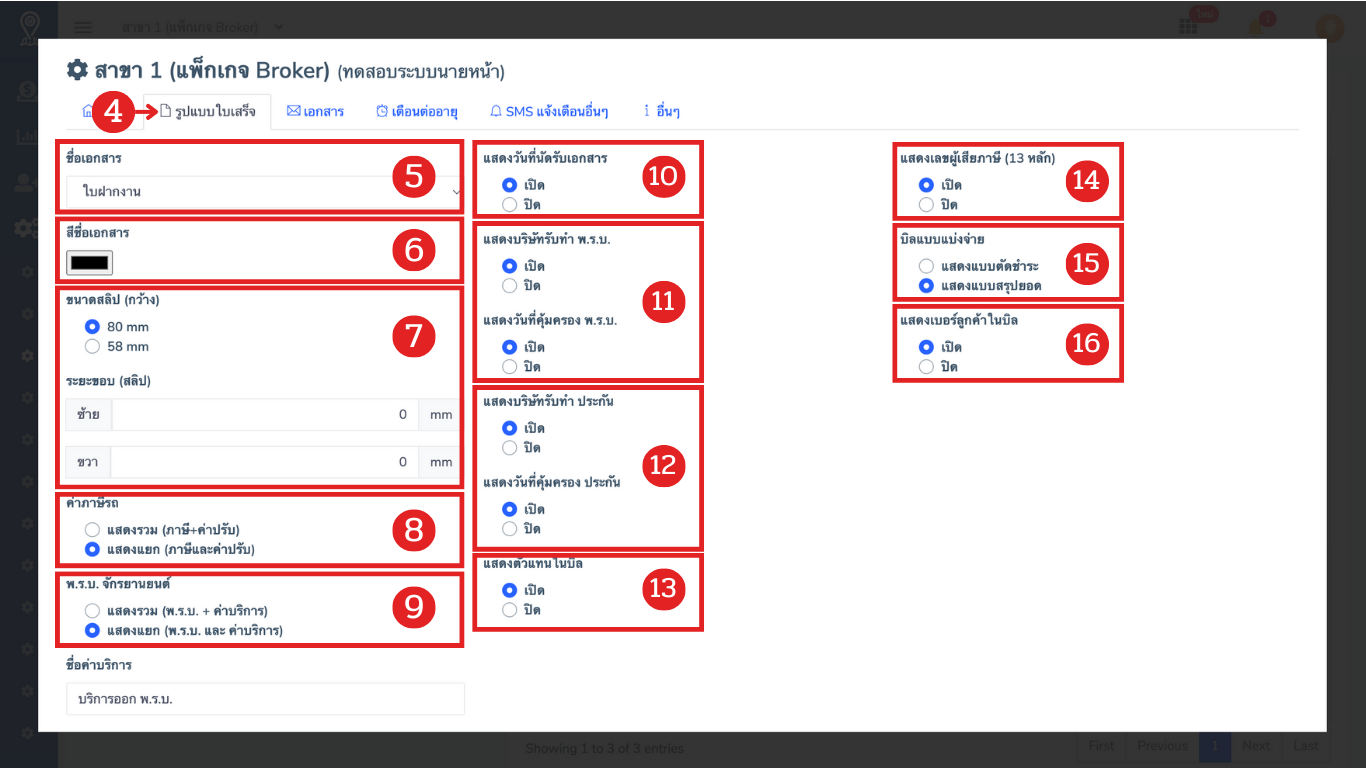Viewport: 1366px width, 768px height.
Task: Choose แสดงแบบสรุปยอด for installment bills
Action: pos(926,285)
